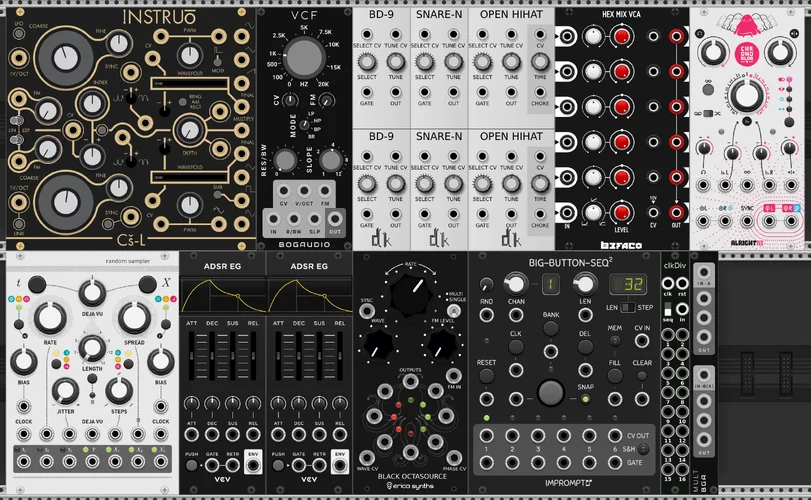Adjust the SPREAD knob on random sampler
Image resolution: width=811 pixels, height=500 pixels.
point(134,318)
